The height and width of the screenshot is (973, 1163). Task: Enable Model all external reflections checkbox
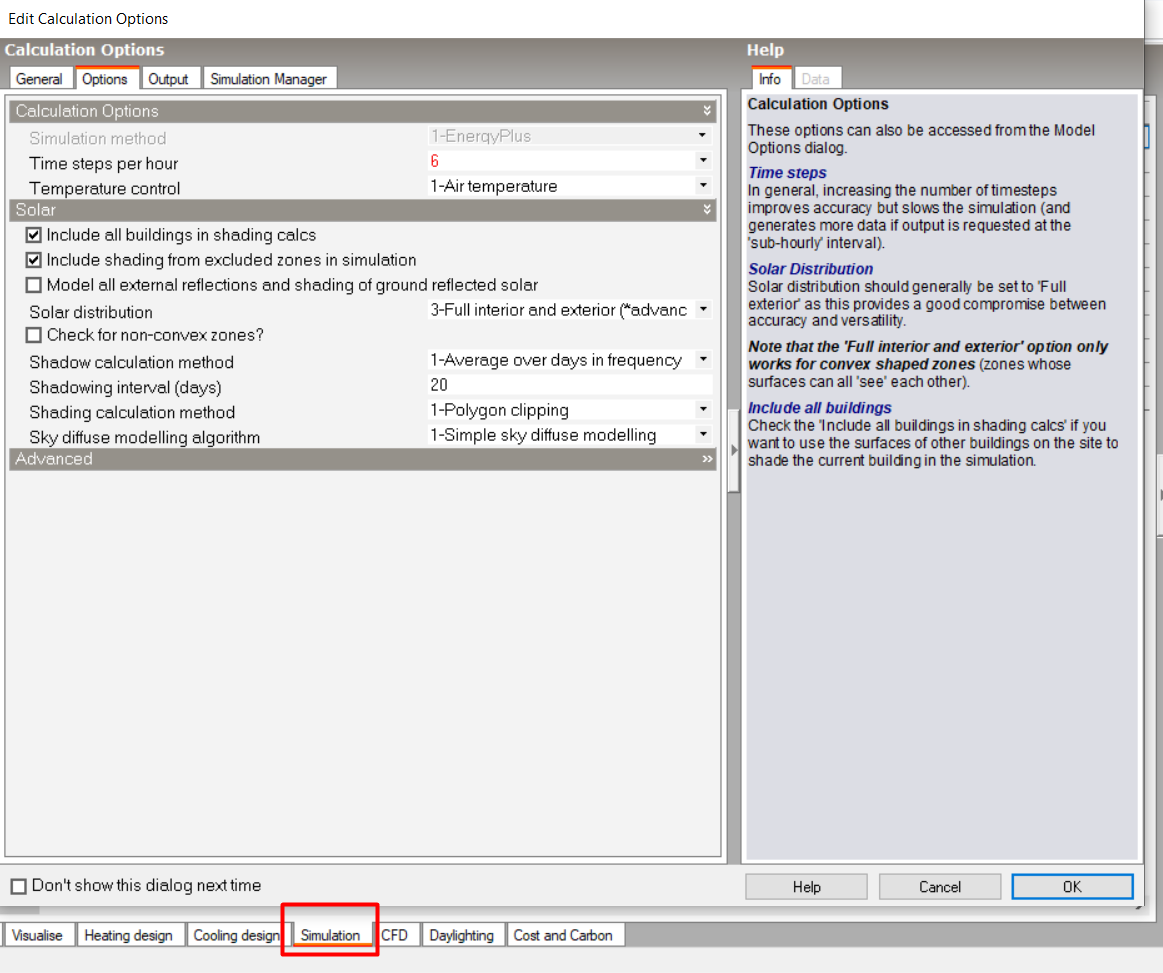(x=33, y=285)
